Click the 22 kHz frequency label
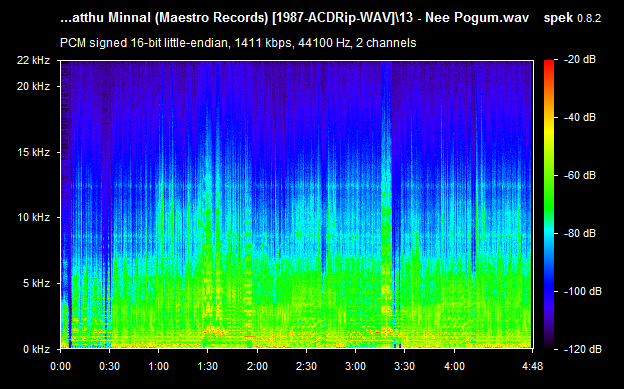This screenshot has width=624, height=389. point(33,61)
